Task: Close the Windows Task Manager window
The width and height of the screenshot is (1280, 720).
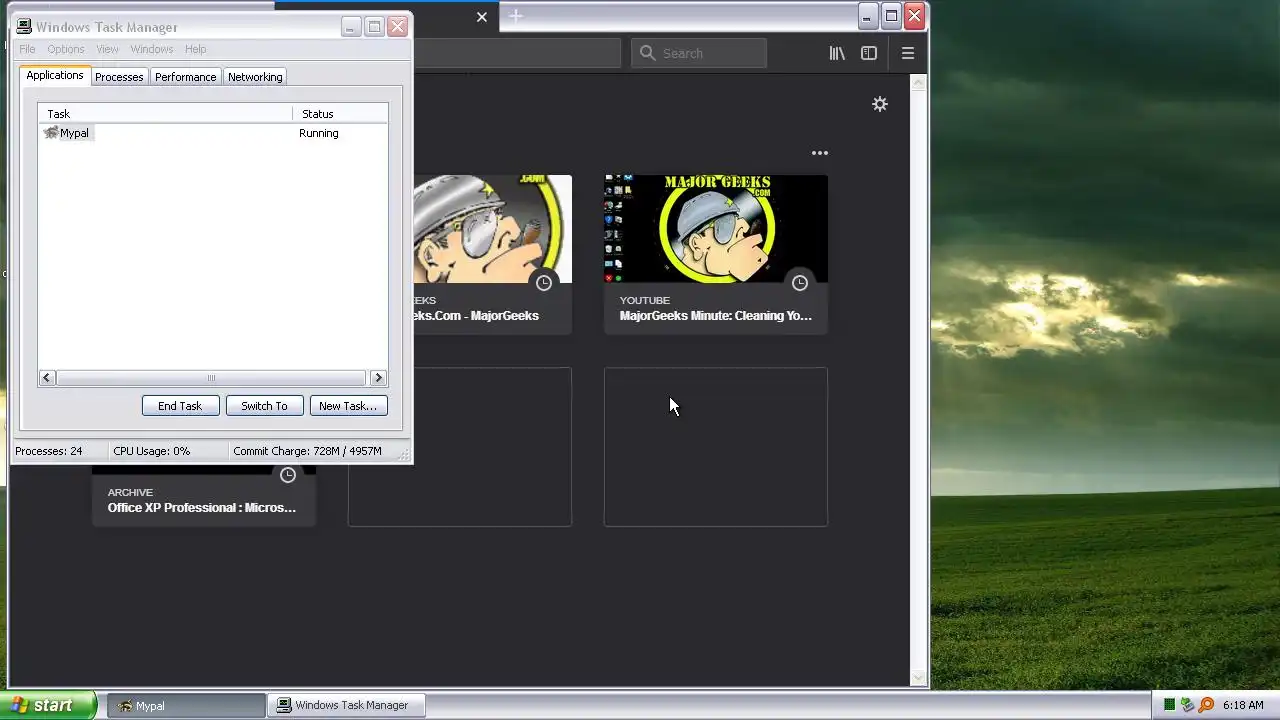Action: tap(397, 27)
